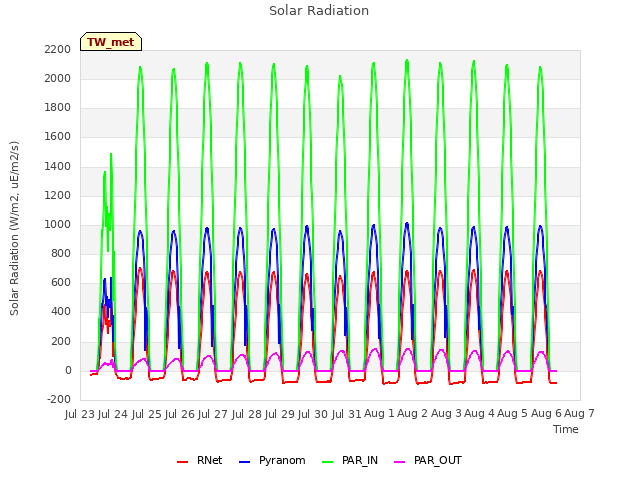
Task: Click the Jul 29 x-axis tick label
Action: [x=280, y=414]
